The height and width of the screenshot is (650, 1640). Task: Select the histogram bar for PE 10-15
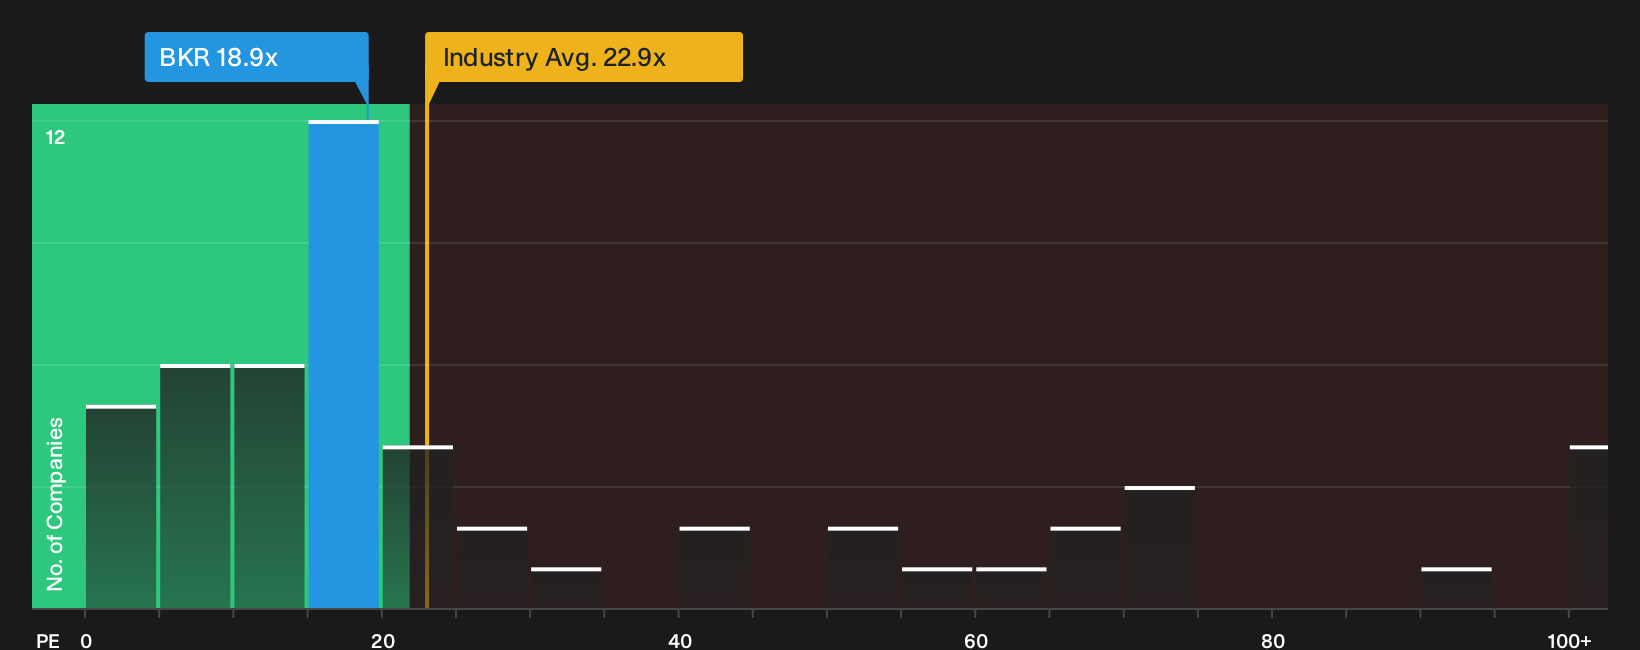click(x=269, y=486)
